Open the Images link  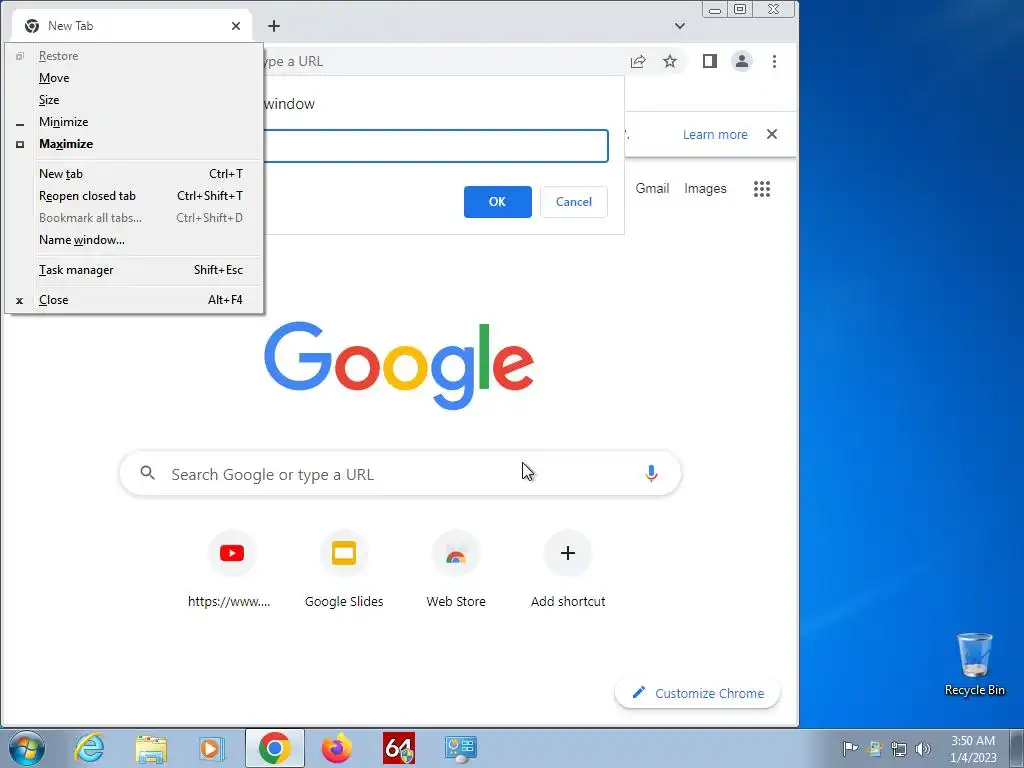[x=705, y=188]
